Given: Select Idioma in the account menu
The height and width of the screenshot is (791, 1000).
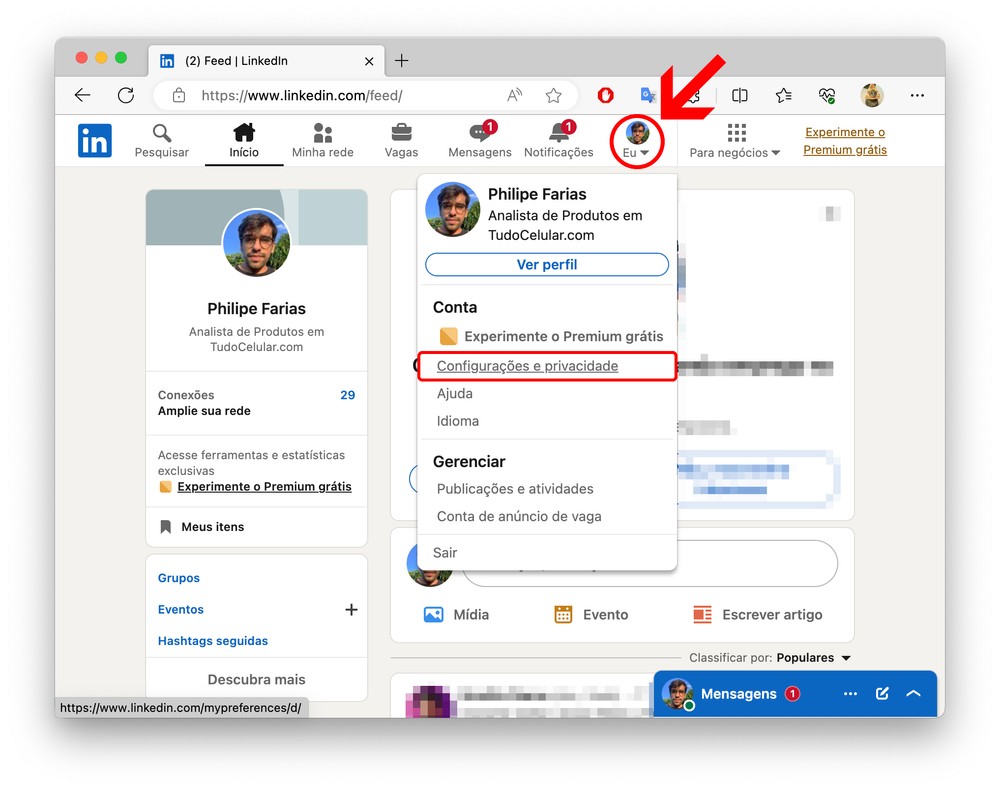Looking at the screenshot, I should pos(458,421).
